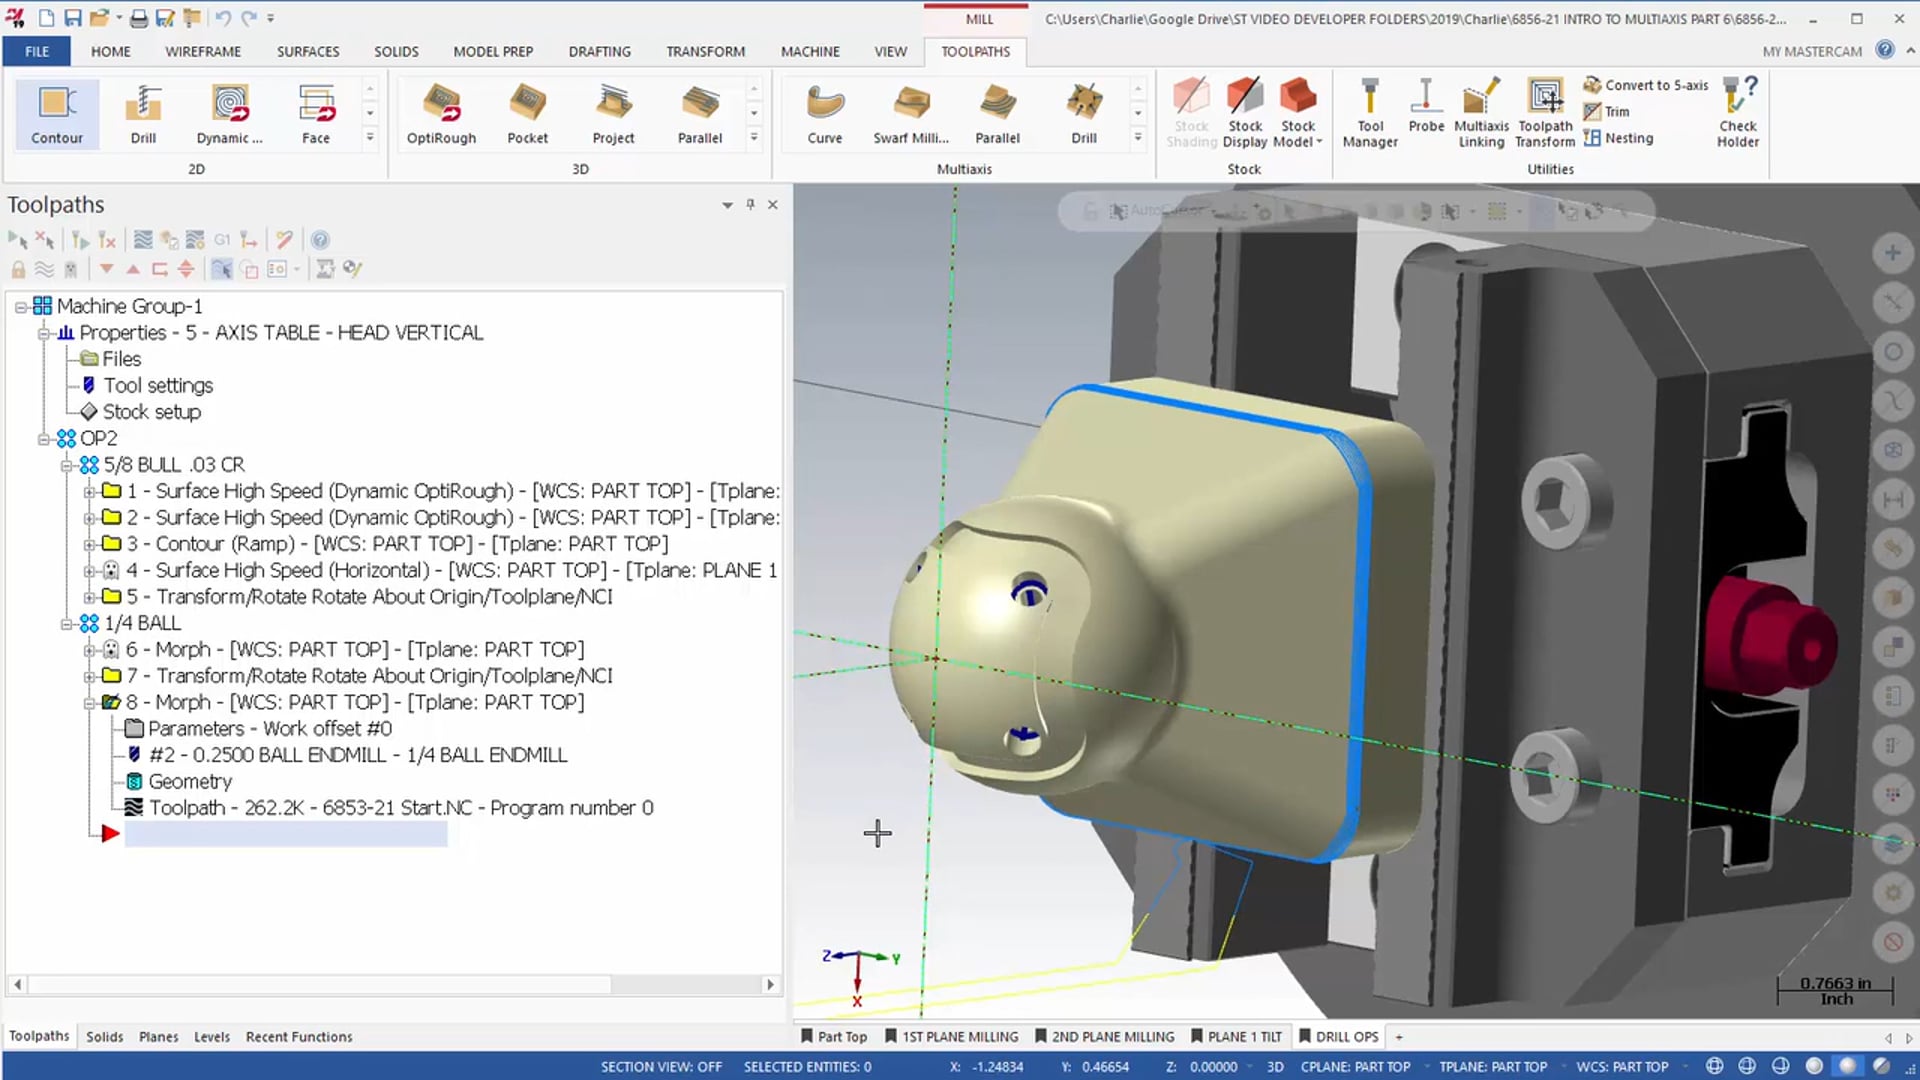
Task: Open Stock Display
Action: point(1245,113)
